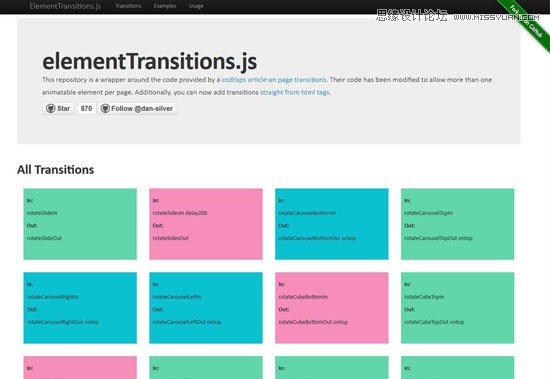Click the rotateSidesOut text
Image resolution: width=550 pixels, height=379 pixels.
coord(170,238)
